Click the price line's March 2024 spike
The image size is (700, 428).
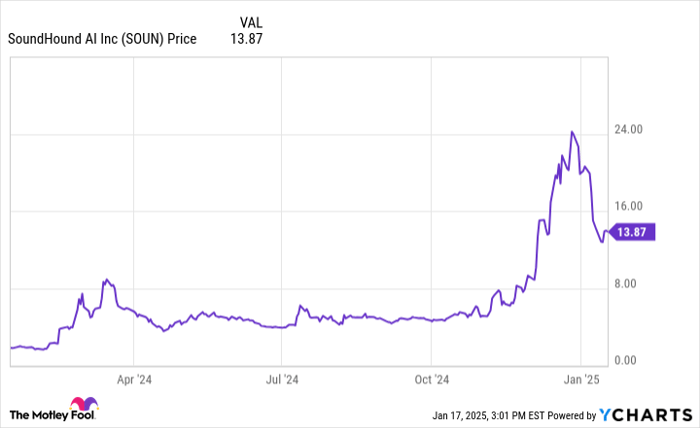click(x=105, y=281)
